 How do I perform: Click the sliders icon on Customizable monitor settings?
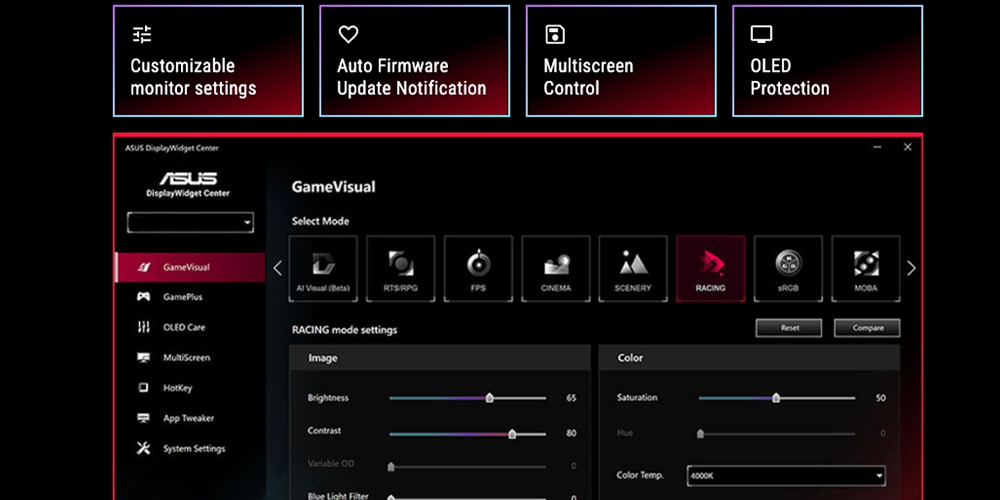coord(142,34)
